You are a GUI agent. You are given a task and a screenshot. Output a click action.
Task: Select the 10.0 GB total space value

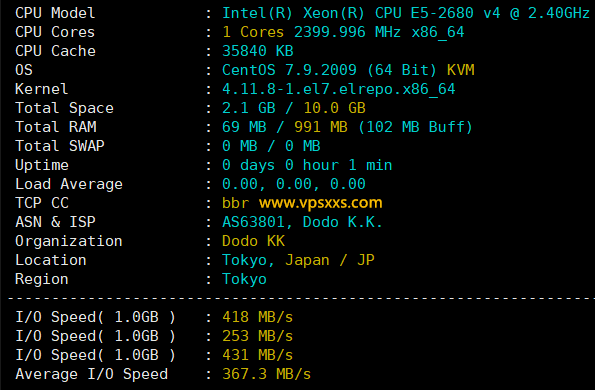(x=334, y=108)
